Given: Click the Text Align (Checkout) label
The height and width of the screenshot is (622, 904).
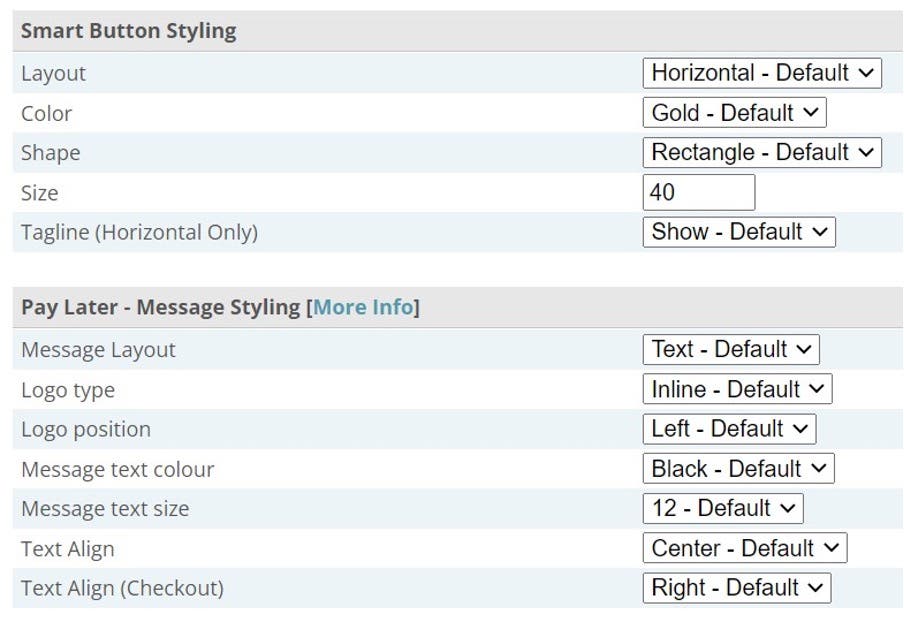Looking at the screenshot, I should (x=122, y=588).
